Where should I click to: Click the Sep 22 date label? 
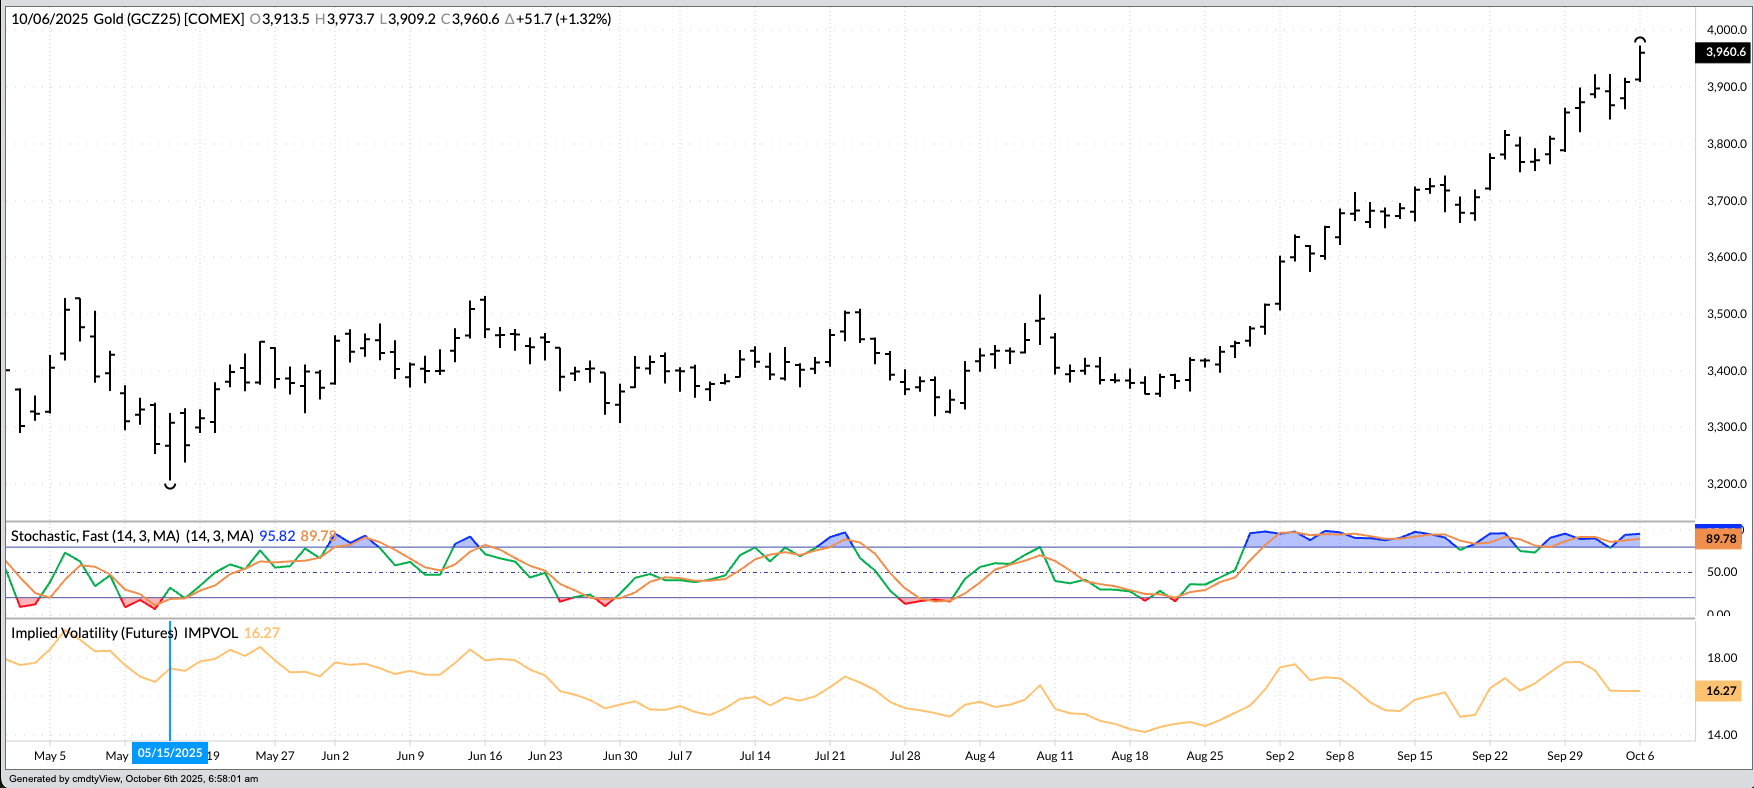pos(1490,756)
